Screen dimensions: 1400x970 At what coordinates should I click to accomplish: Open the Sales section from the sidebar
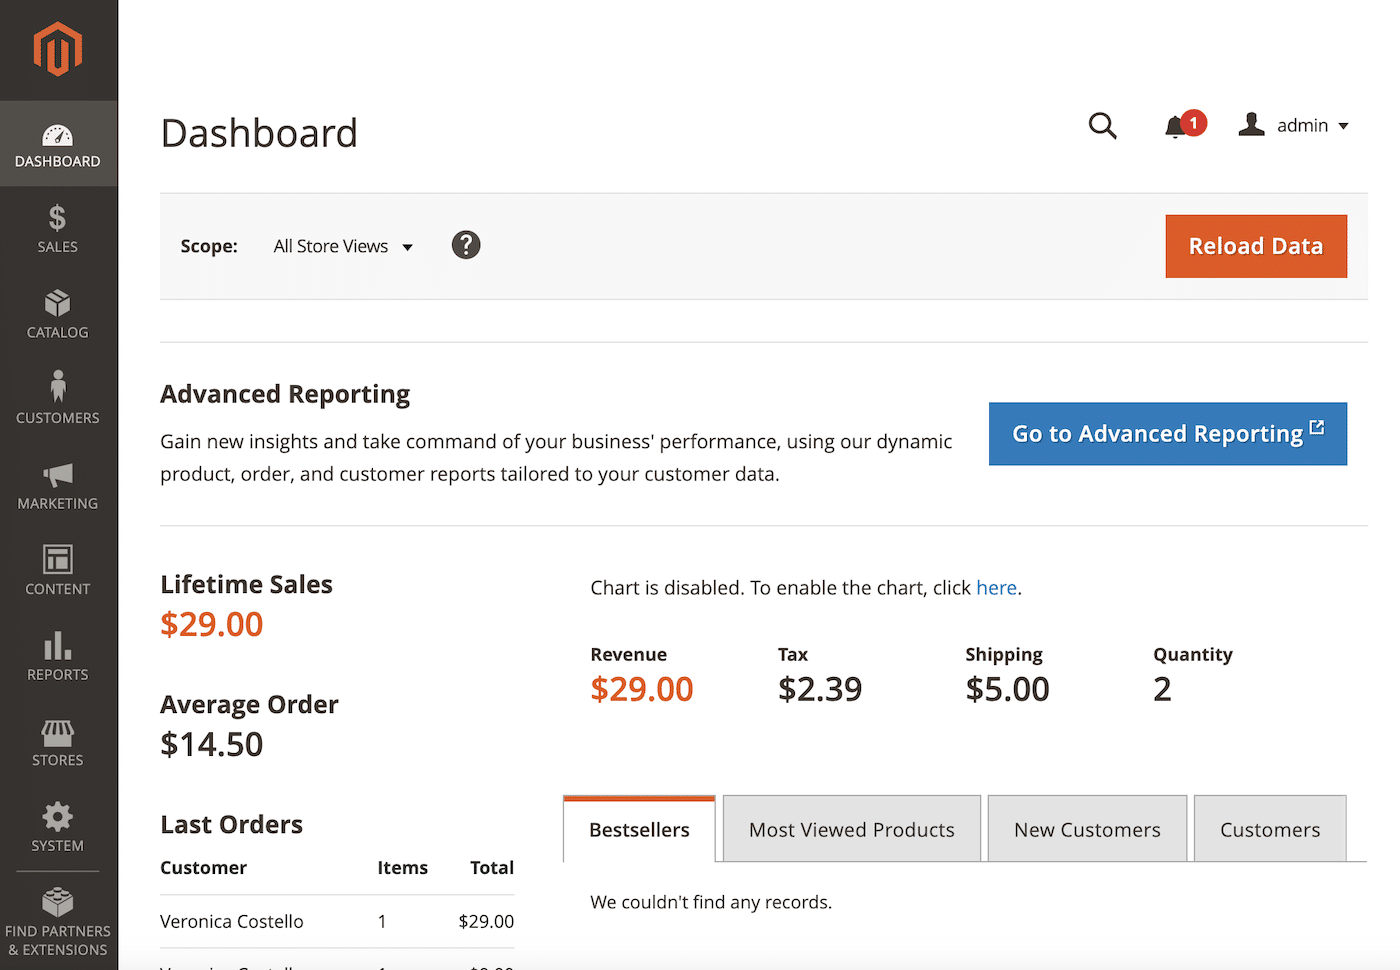click(x=57, y=228)
